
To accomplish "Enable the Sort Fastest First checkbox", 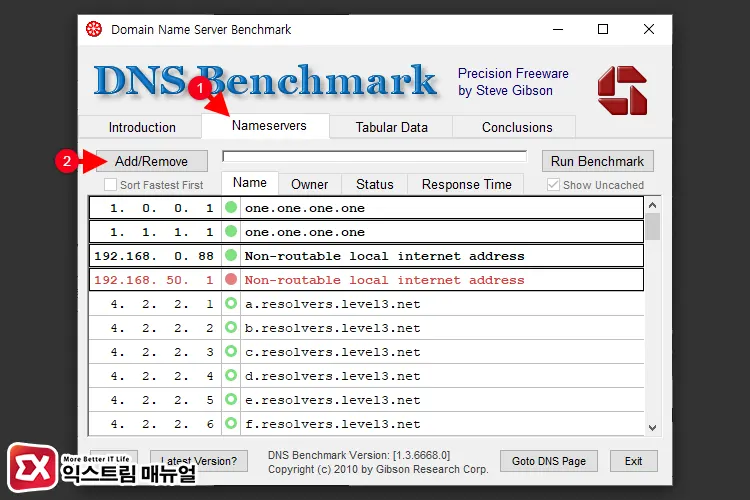I will coord(111,185).
